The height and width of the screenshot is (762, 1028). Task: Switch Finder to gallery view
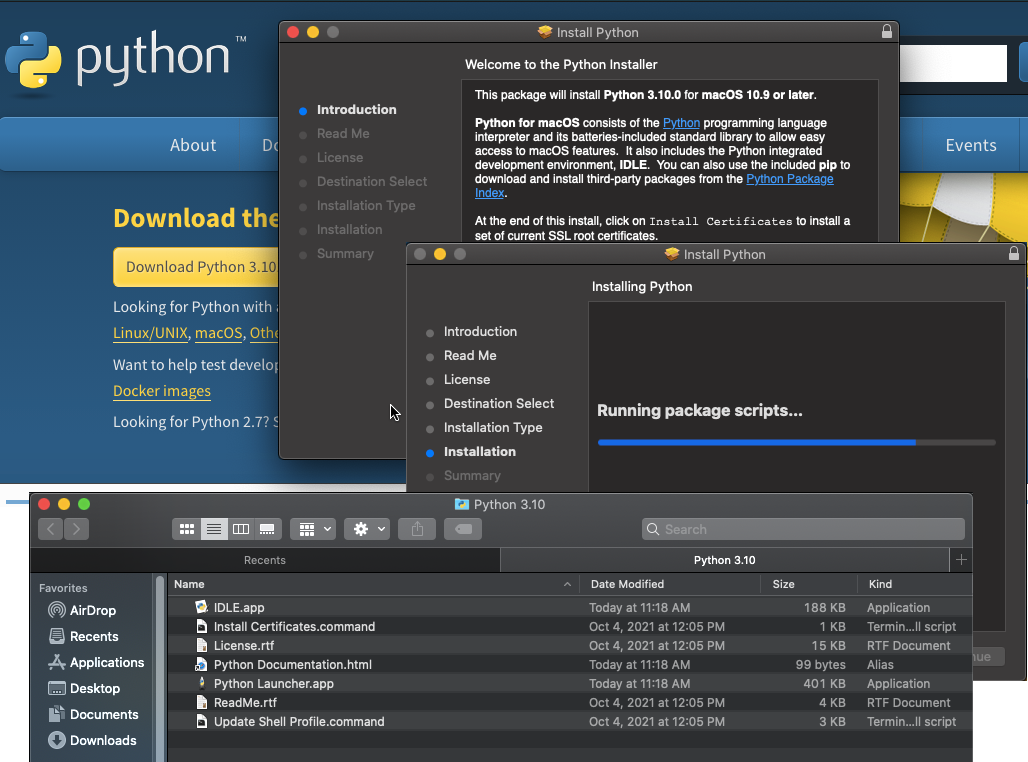pos(267,529)
